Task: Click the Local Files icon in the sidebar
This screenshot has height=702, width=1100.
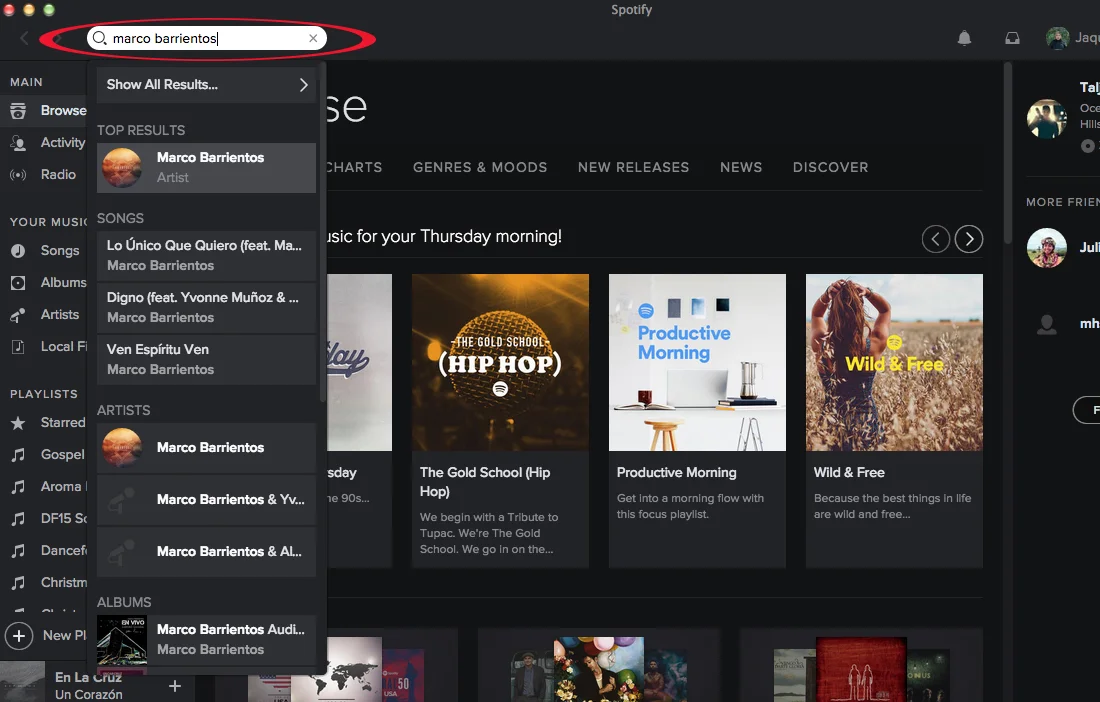Action: click(x=18, y=346)
